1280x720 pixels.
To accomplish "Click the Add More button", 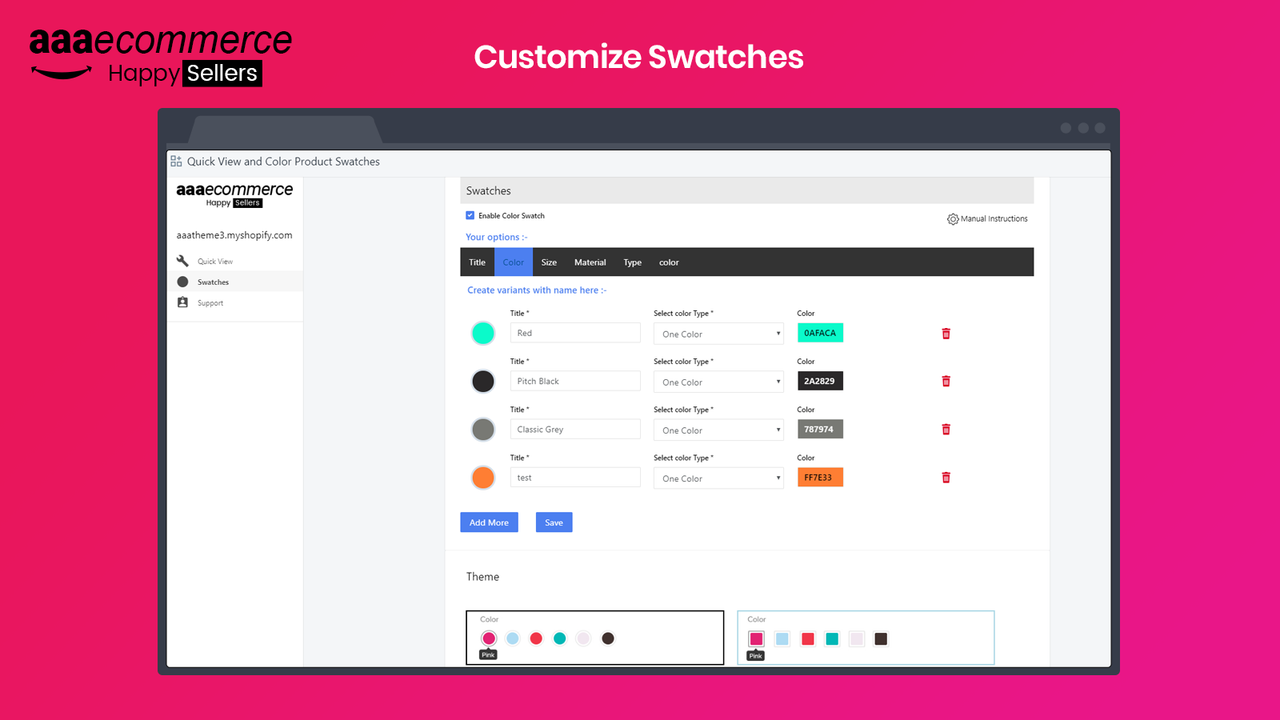I will tap(489, 522).
